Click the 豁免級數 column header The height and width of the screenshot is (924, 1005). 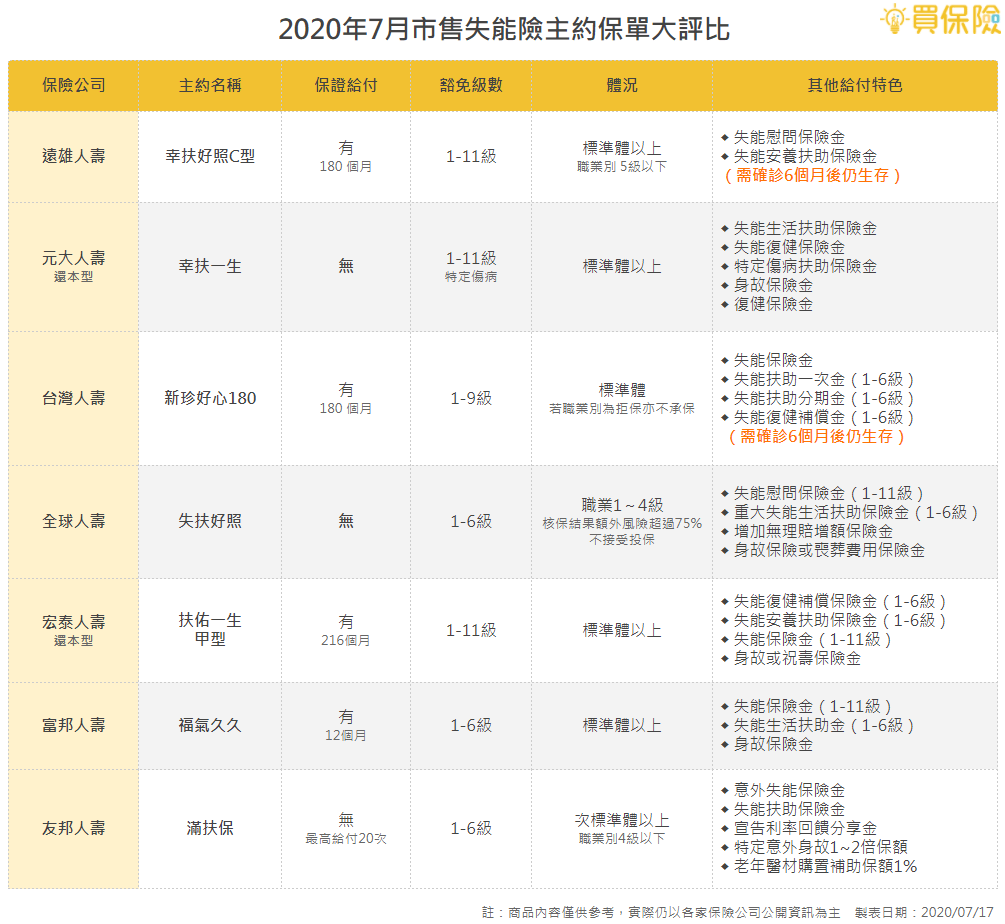471,85
